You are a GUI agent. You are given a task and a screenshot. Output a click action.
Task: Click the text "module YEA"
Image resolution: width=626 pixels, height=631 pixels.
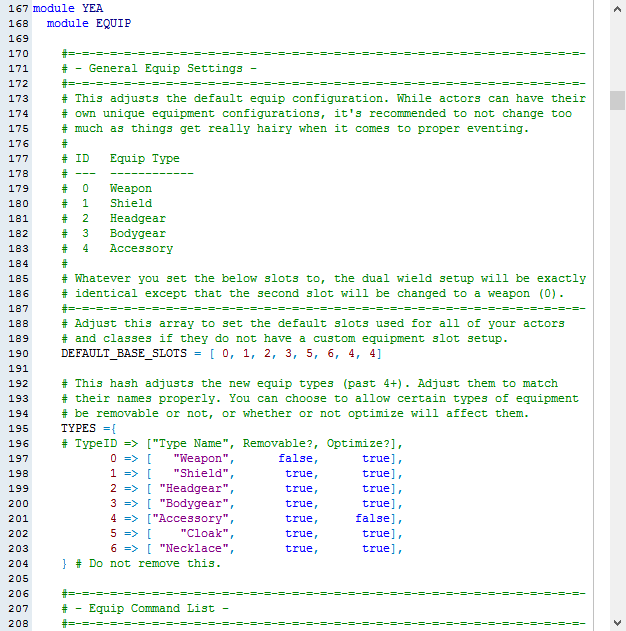pos(68,8)
